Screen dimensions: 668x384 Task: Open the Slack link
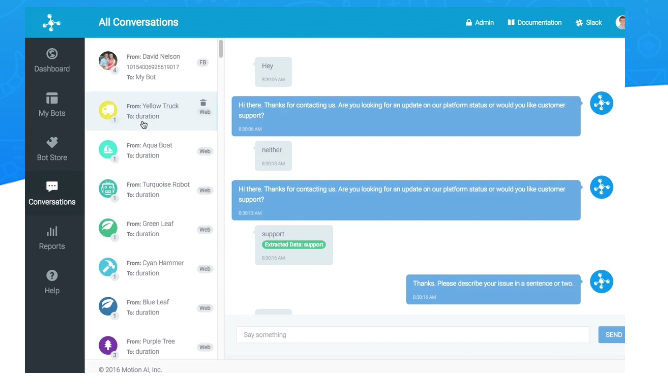(x=588, y=23)
